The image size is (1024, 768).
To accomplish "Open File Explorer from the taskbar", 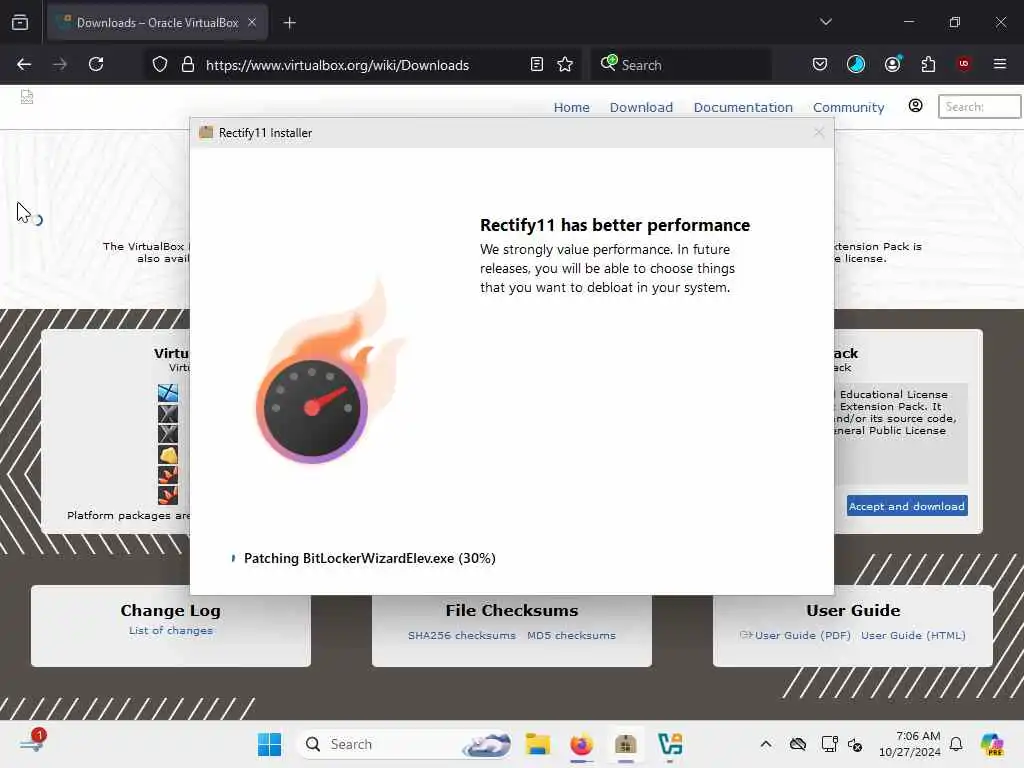I will pyautogui.click(x=537, y=744).
